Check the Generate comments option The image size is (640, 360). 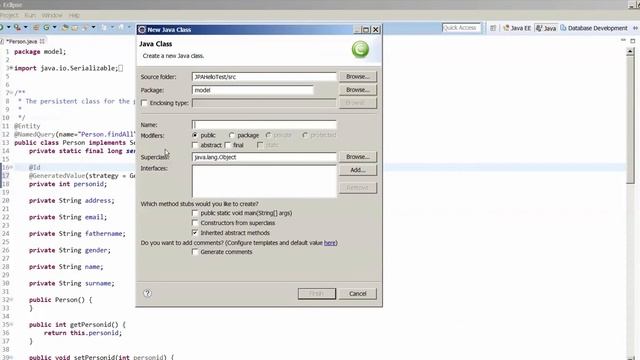195,252
